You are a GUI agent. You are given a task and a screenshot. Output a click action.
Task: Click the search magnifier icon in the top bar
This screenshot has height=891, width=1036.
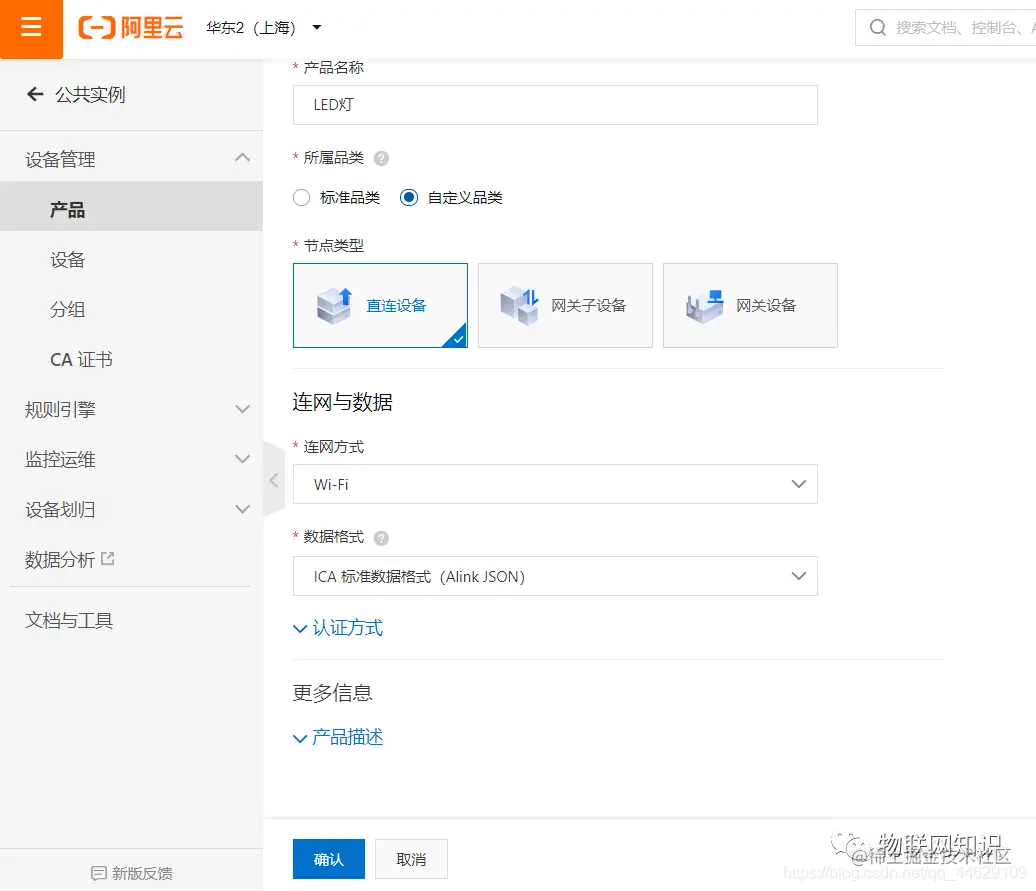click(x=877, y=28)
